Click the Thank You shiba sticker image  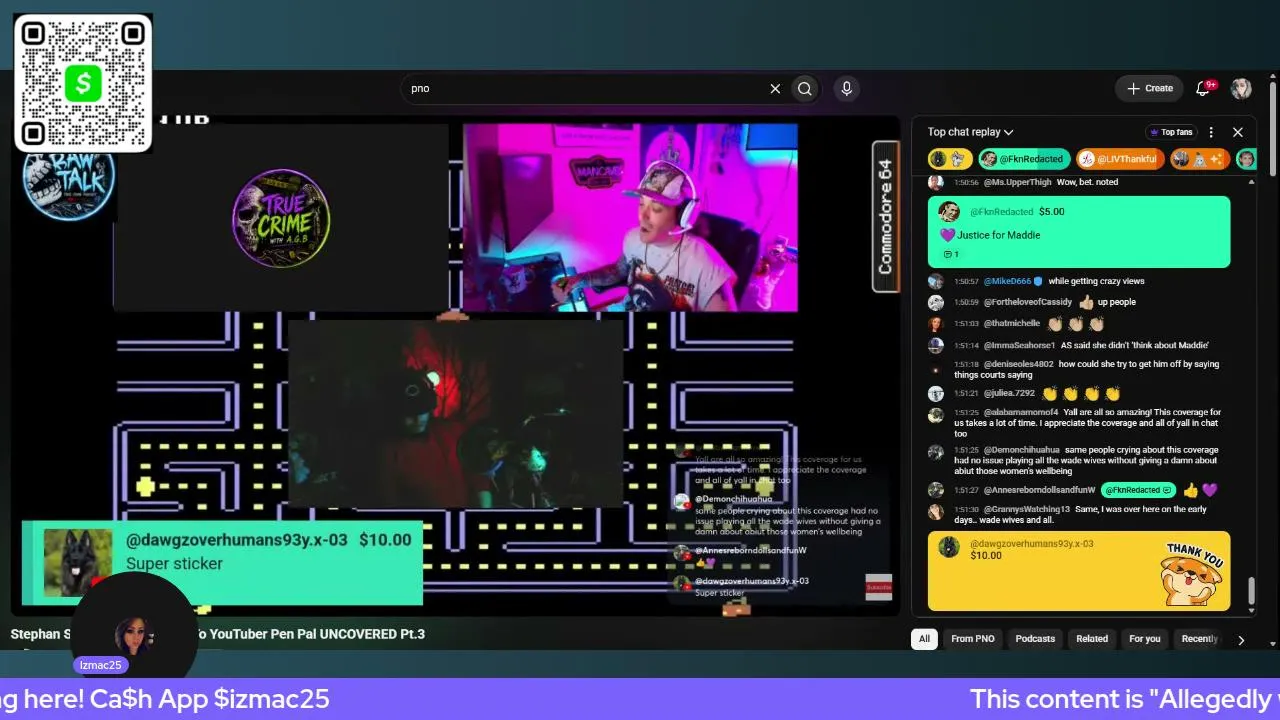1191,573
